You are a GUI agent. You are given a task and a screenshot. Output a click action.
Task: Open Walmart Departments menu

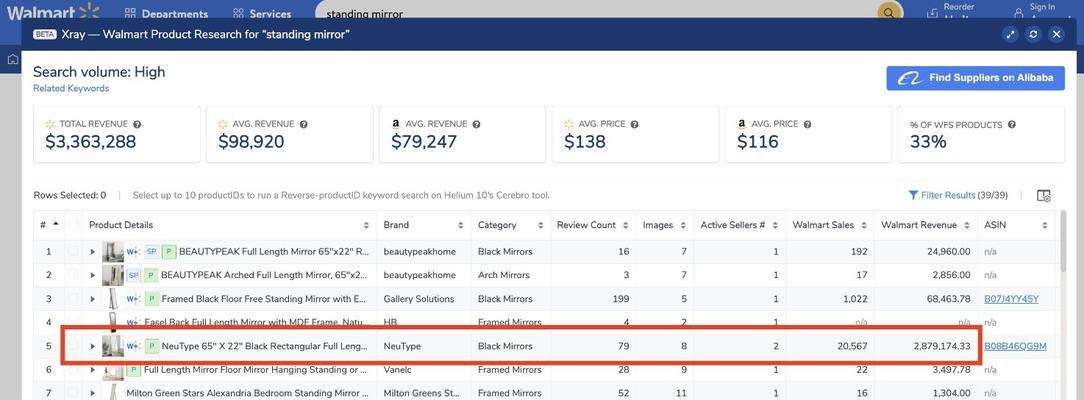167,13
